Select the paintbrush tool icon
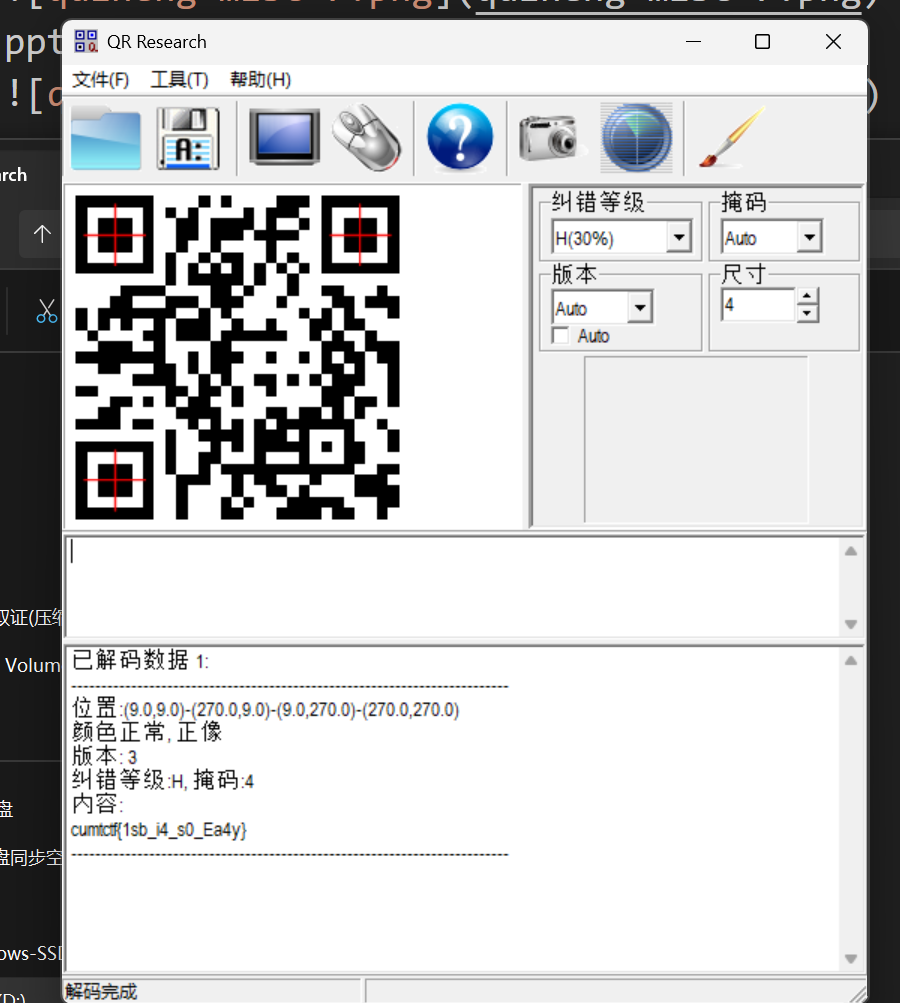 pyautogui.click(x=731, y=137)
